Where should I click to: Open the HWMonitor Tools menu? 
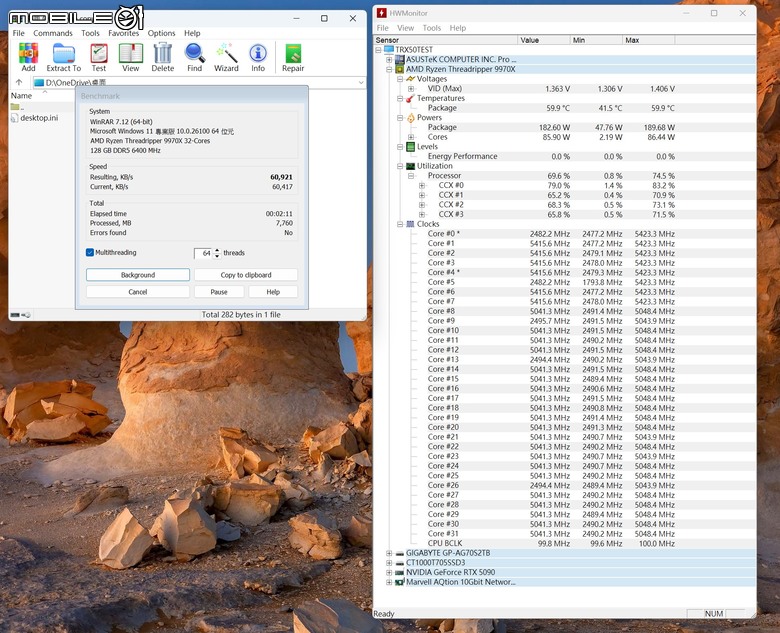click(432, 28)
